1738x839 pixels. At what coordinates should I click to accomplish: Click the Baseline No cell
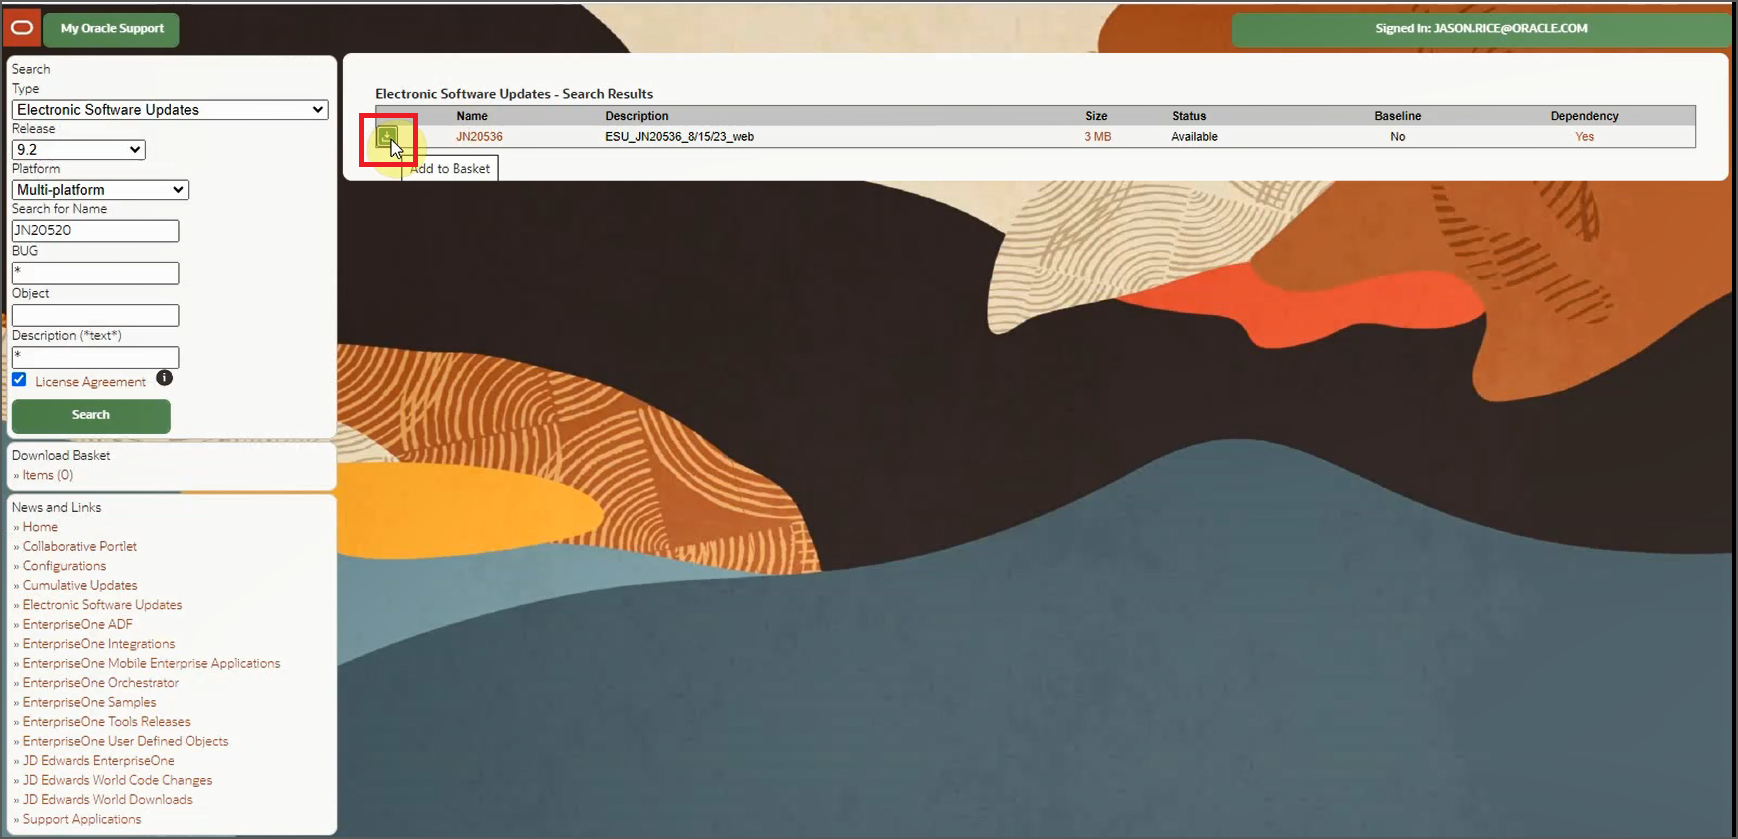coord(1397,137)
